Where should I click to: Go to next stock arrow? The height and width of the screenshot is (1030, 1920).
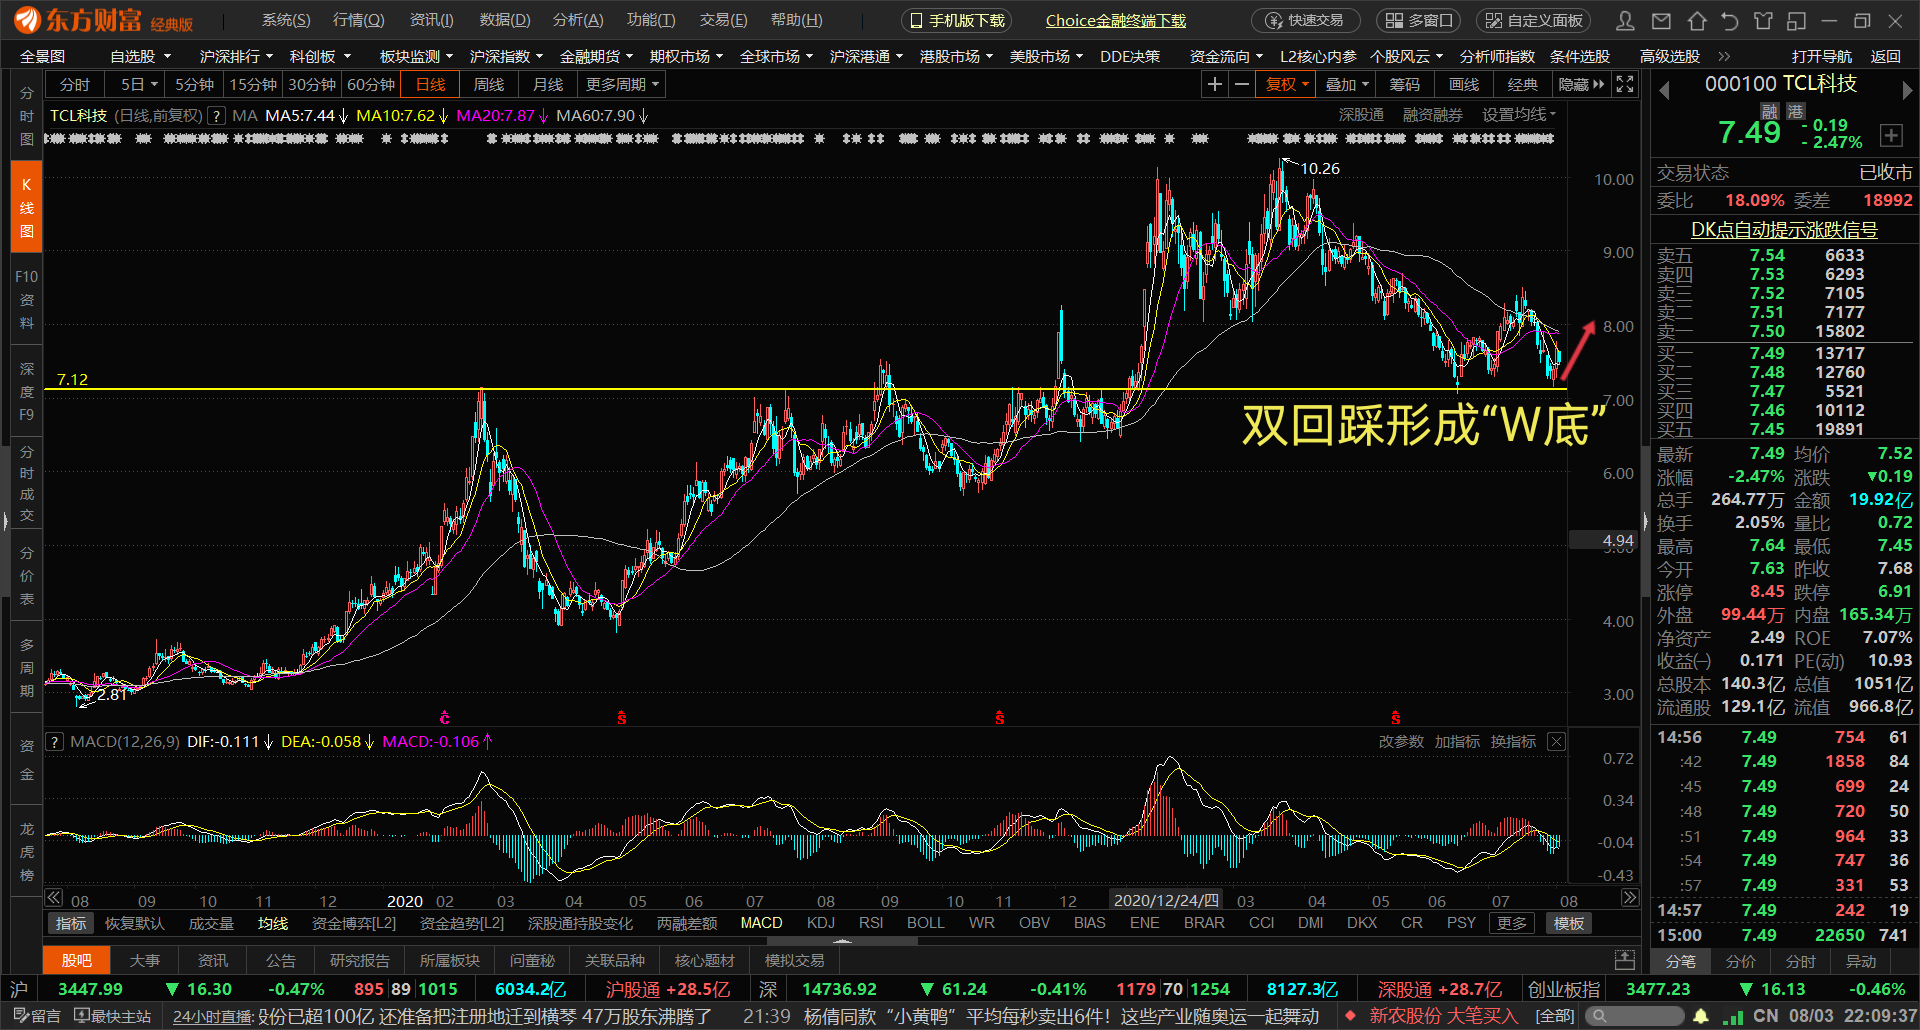click(1907, 91)
